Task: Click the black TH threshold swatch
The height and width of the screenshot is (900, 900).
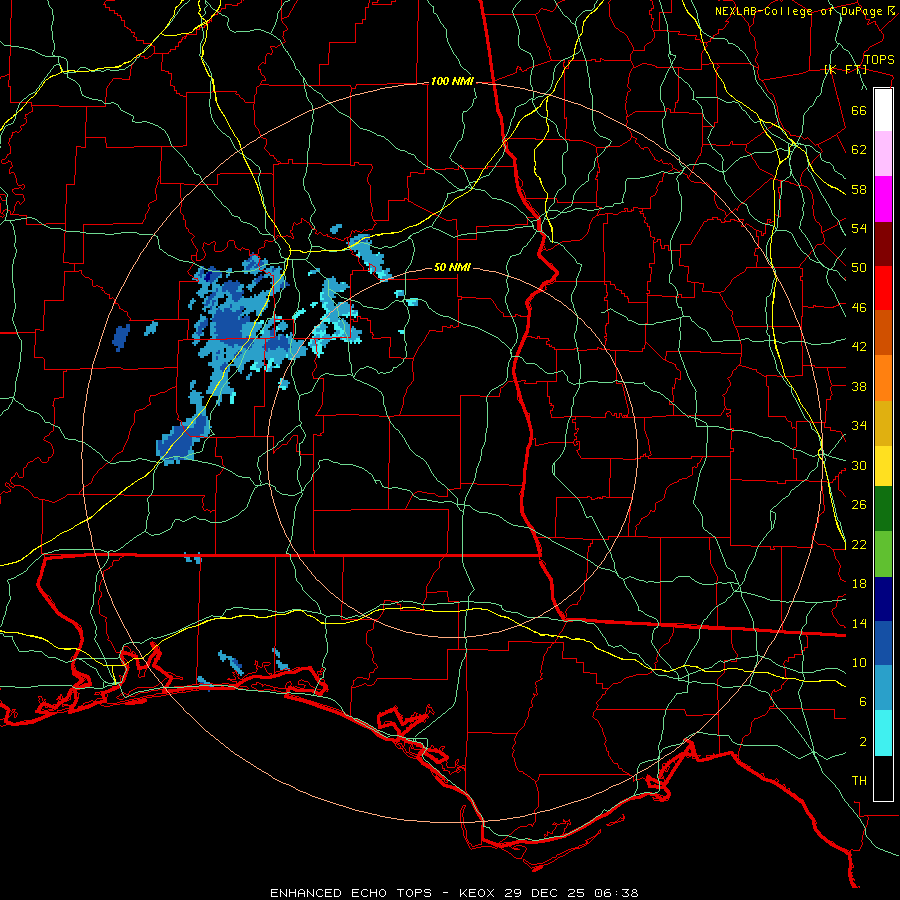Action: (x=883, y=778)
